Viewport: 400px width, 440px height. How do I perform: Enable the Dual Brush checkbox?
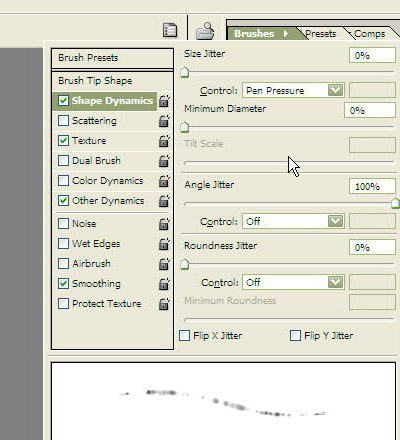(x=63, y=160)
